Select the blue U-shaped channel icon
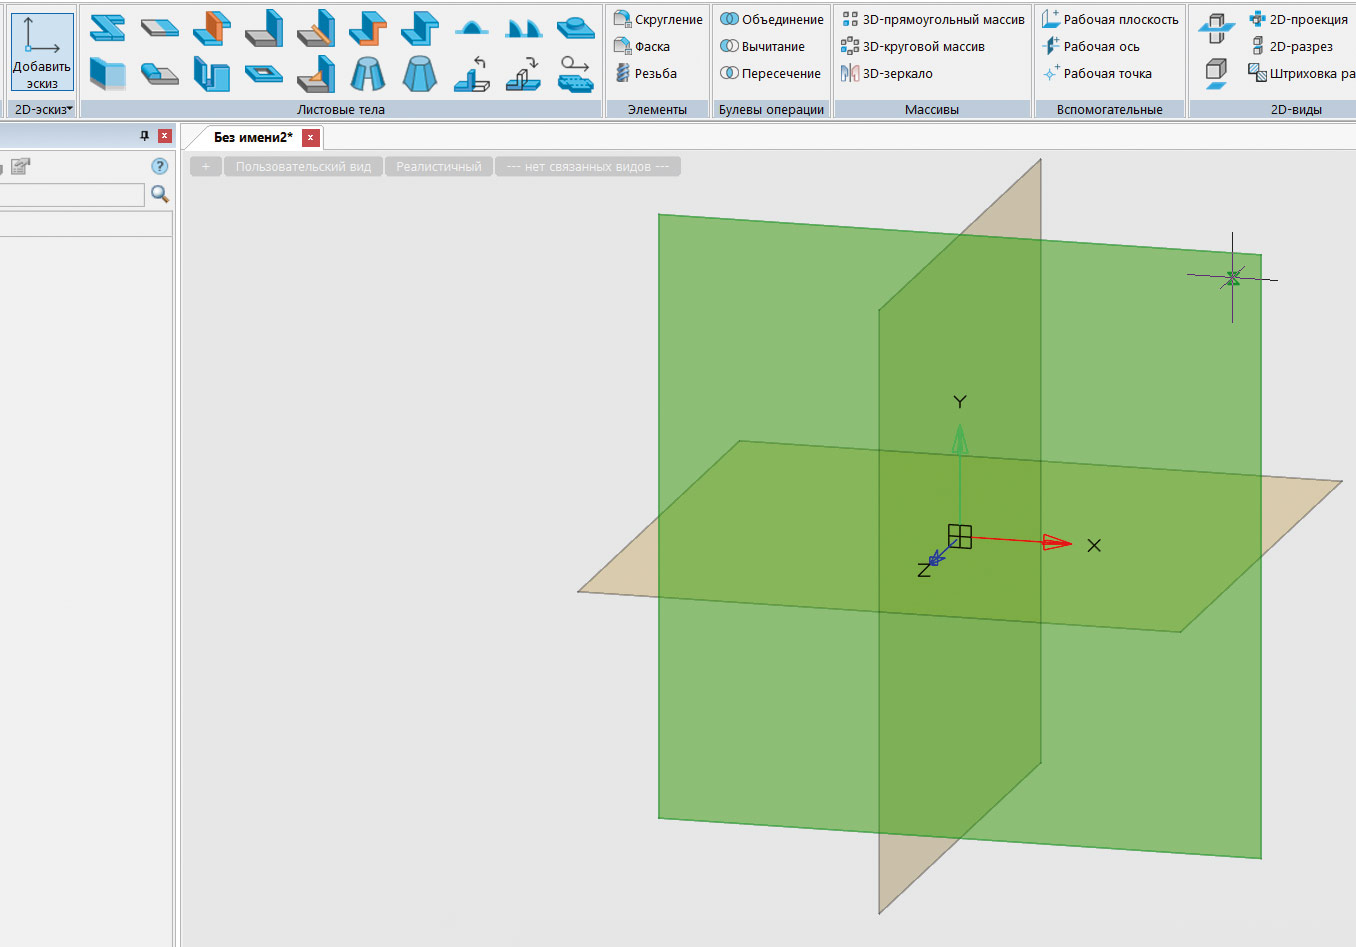This screenshot has width=1356, height=947. tap(211, 74)
